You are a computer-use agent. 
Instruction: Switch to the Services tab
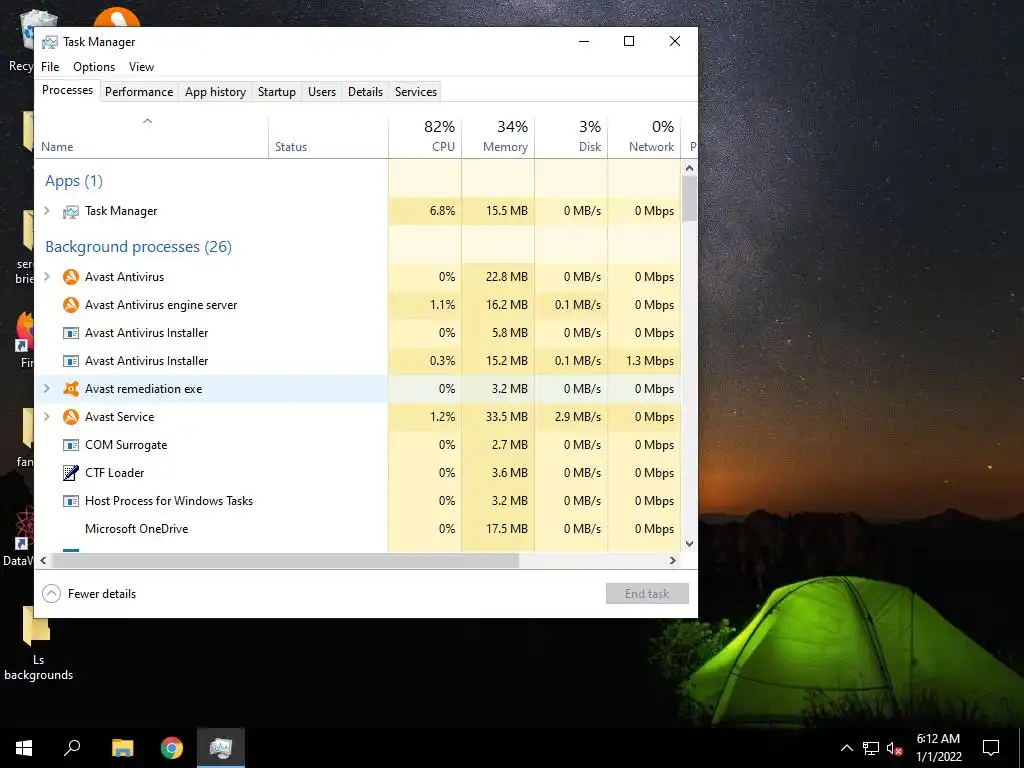click(416, 92)
